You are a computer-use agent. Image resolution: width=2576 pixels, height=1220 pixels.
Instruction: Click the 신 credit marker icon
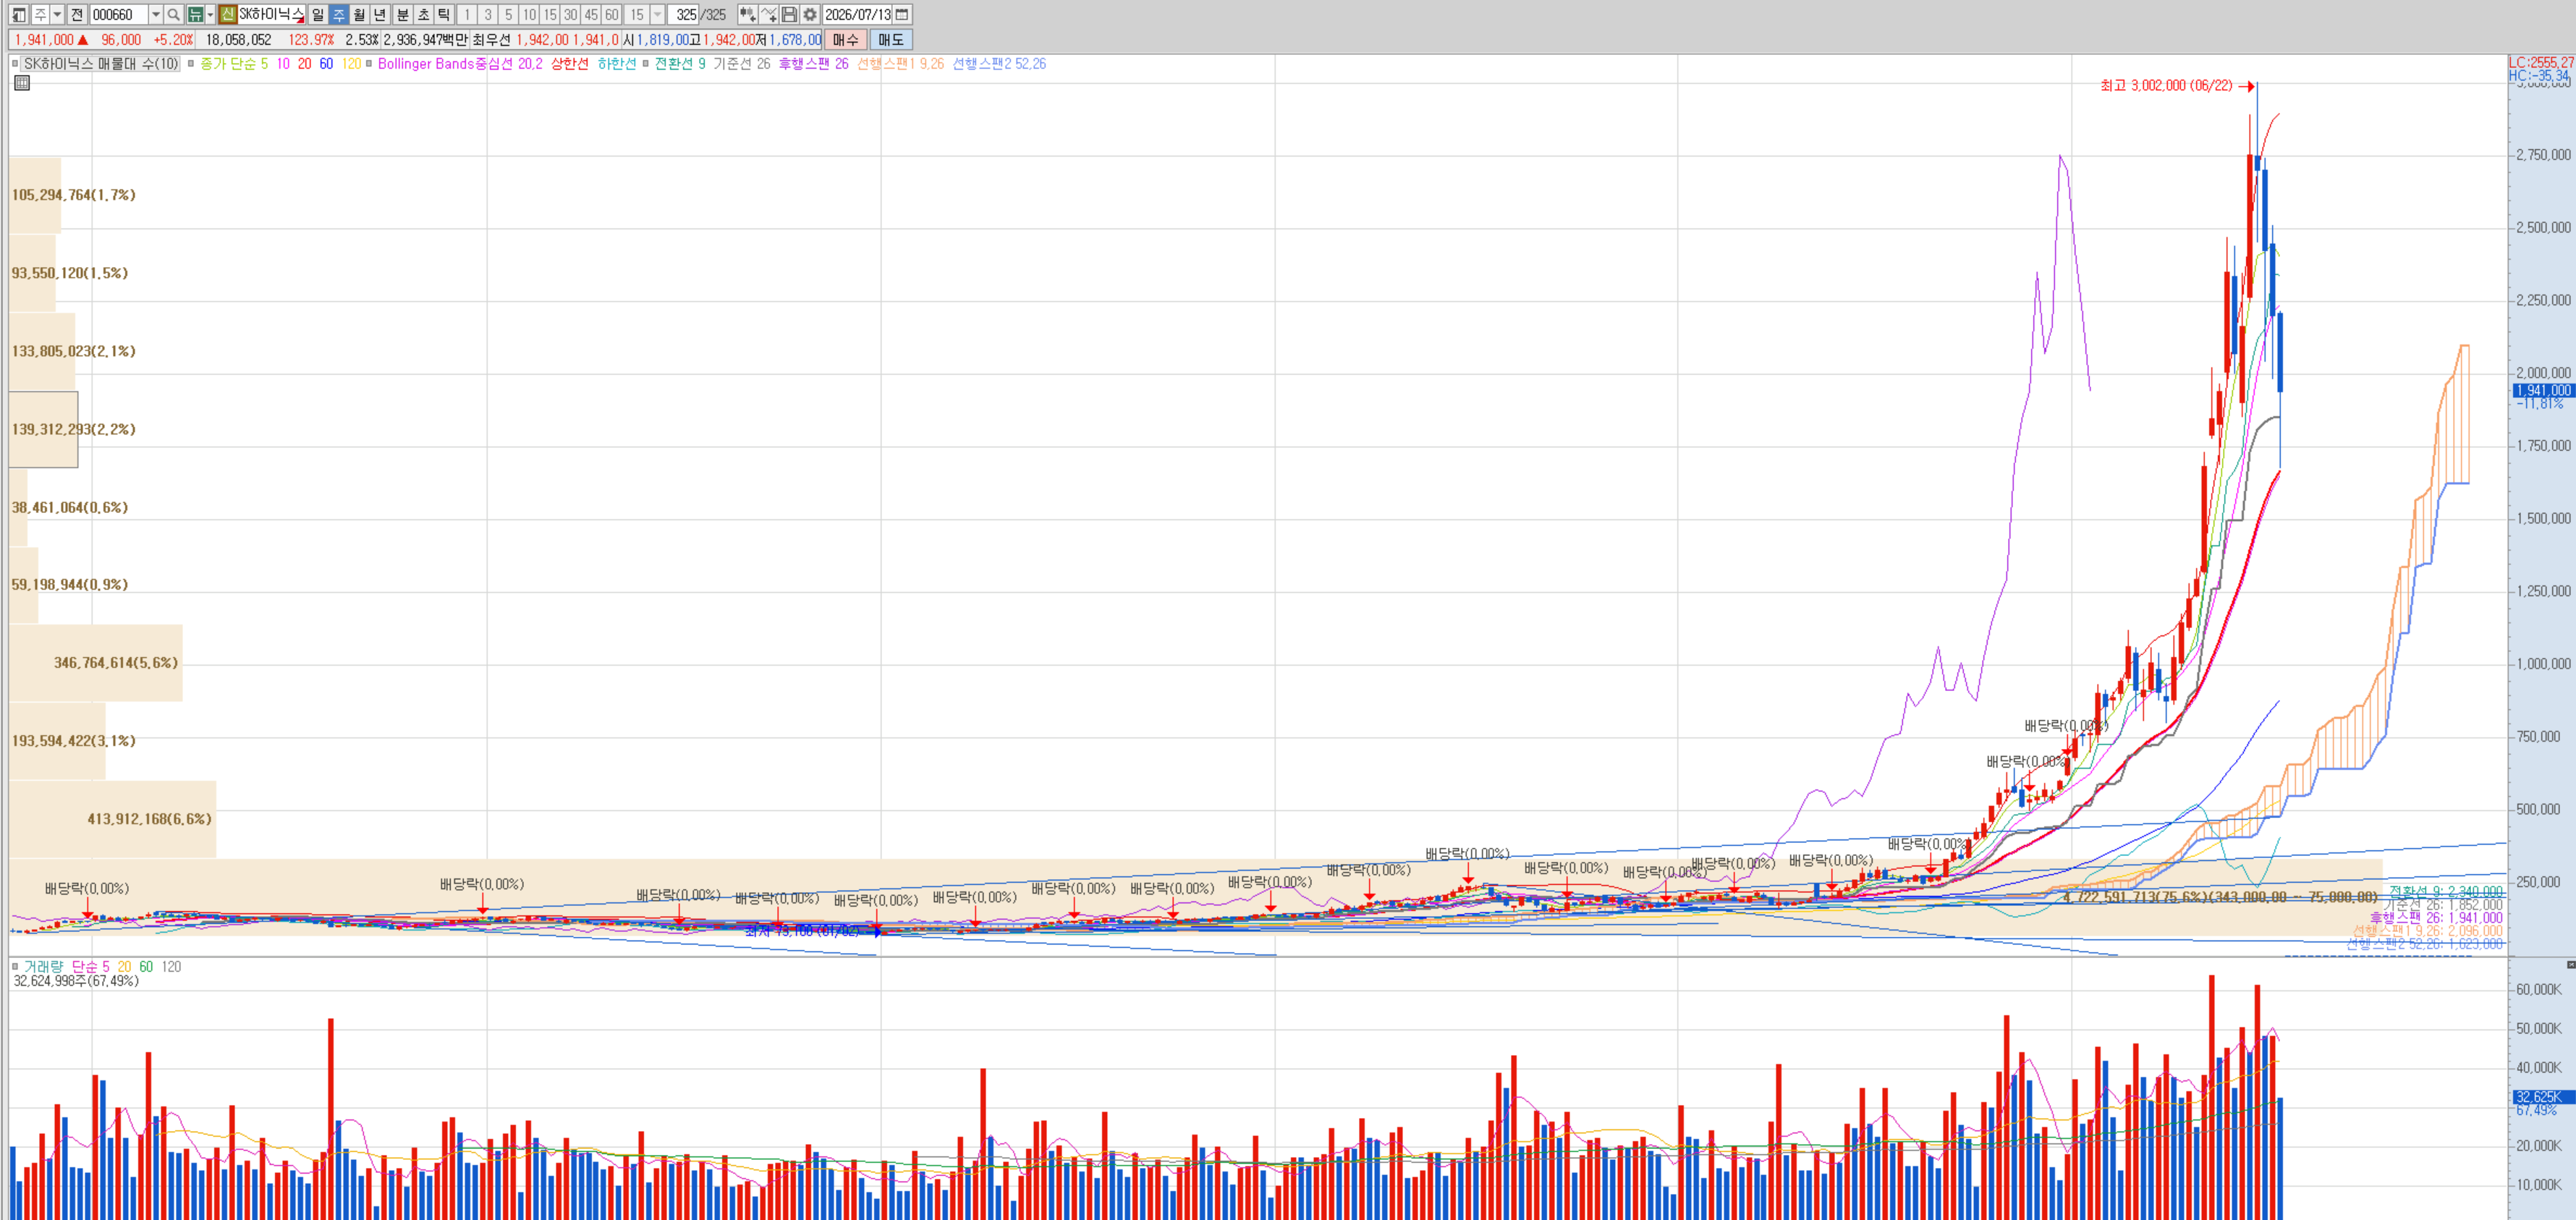pyautogui.click(x=228, y=15)
